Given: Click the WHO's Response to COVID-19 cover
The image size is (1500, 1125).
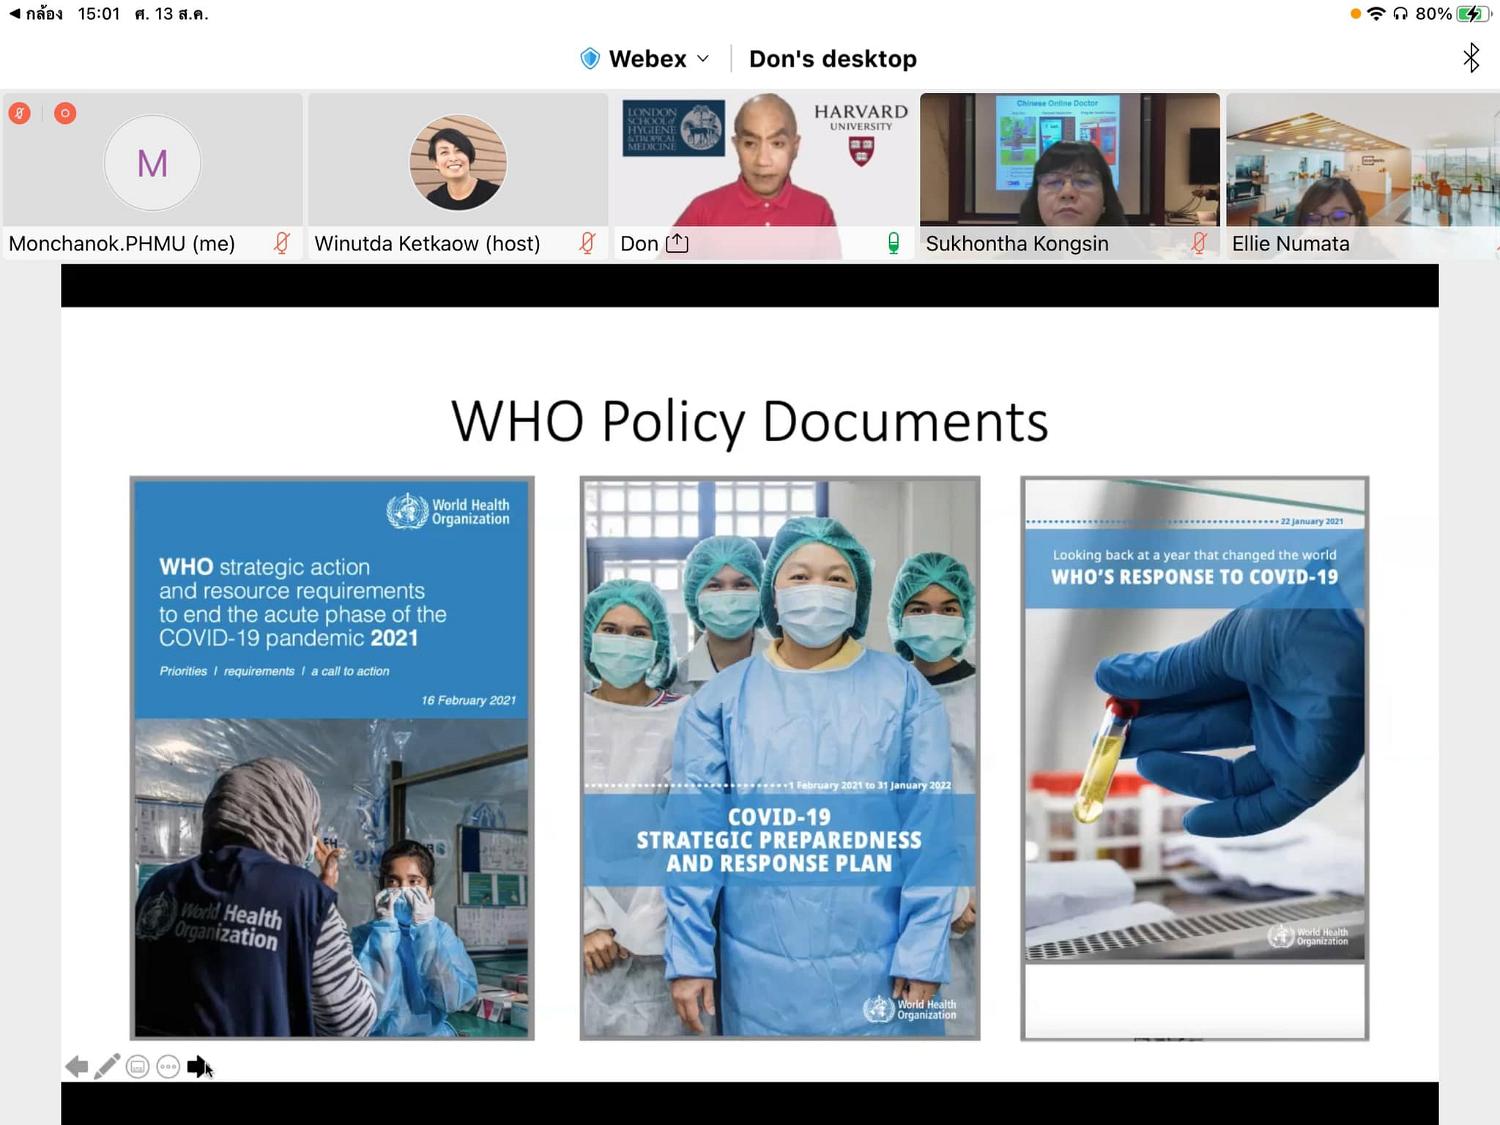Looking at the screenshot, I should pyautogui.click(x=1195, y=758).
